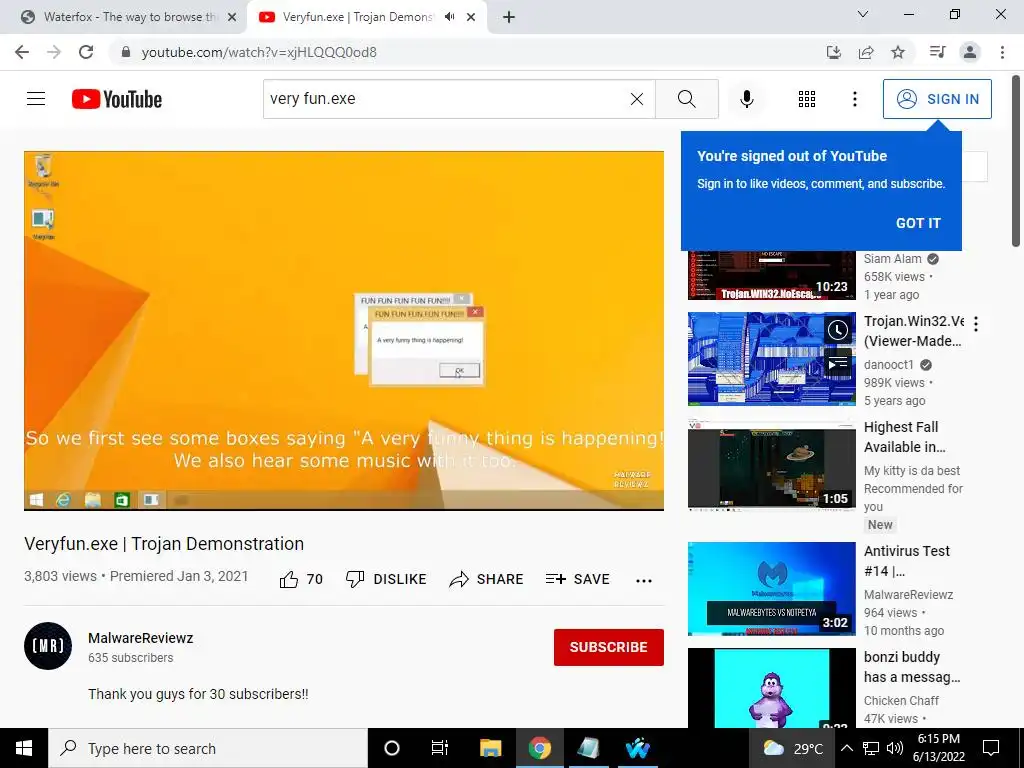
Task: Open the volume control in the tray
Action: 895,748
